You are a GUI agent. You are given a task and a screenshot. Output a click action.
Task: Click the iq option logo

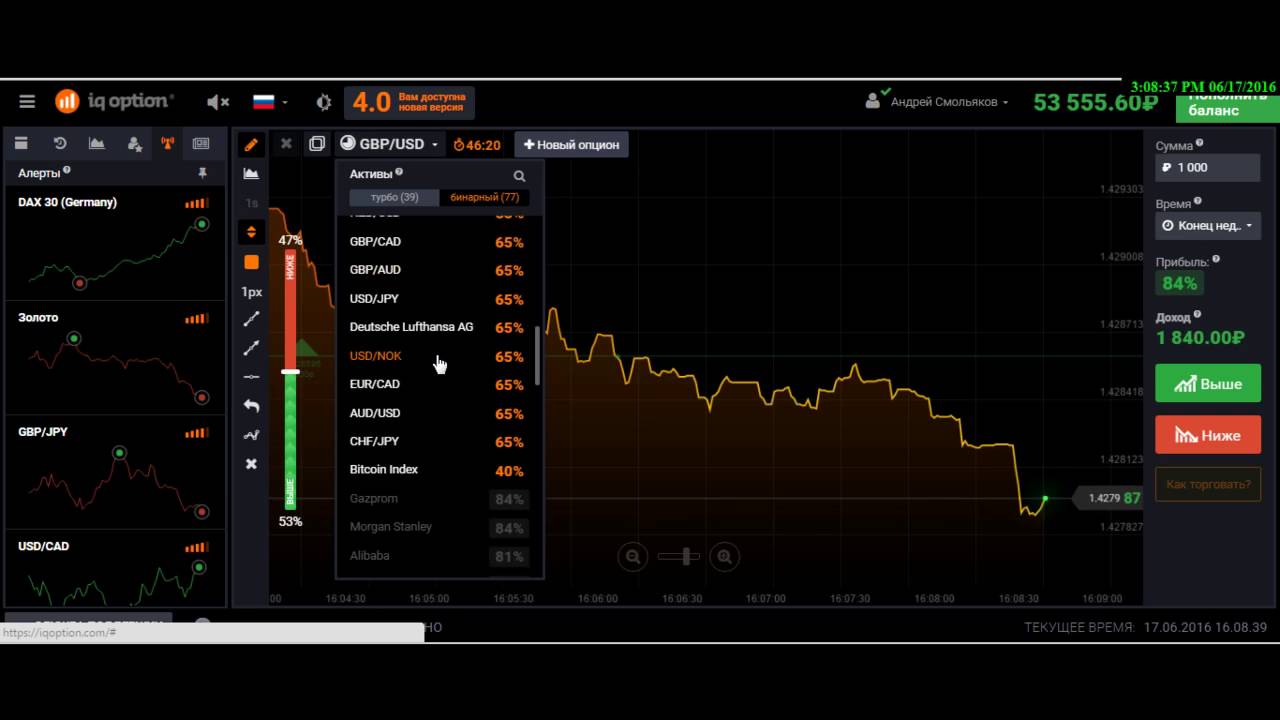114,101
